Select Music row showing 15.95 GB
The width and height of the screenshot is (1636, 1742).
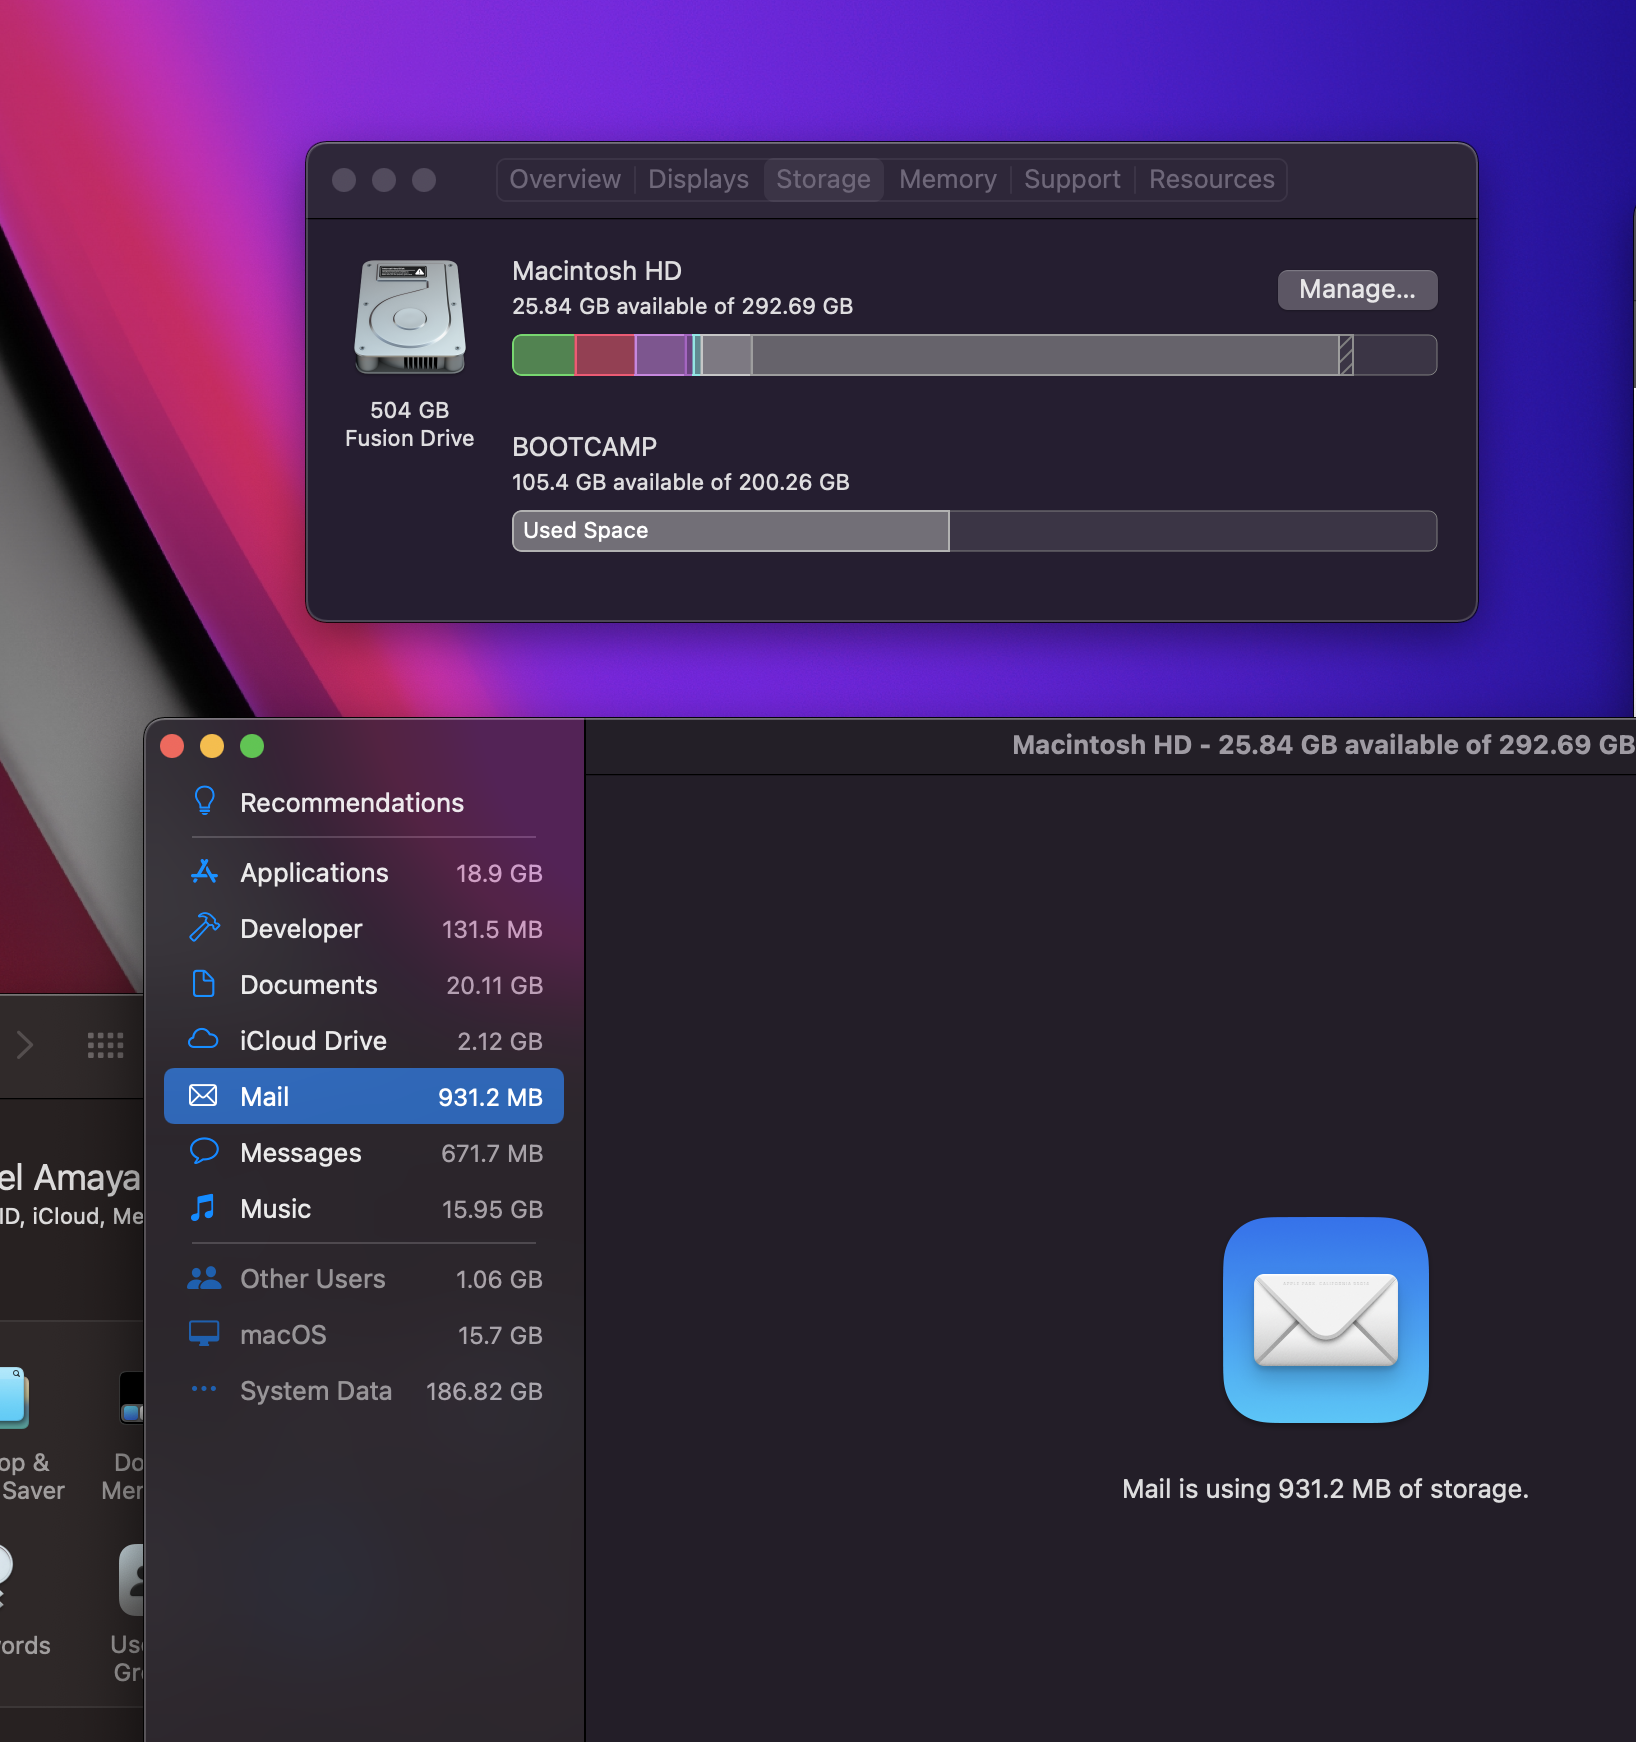[364, 1209]
